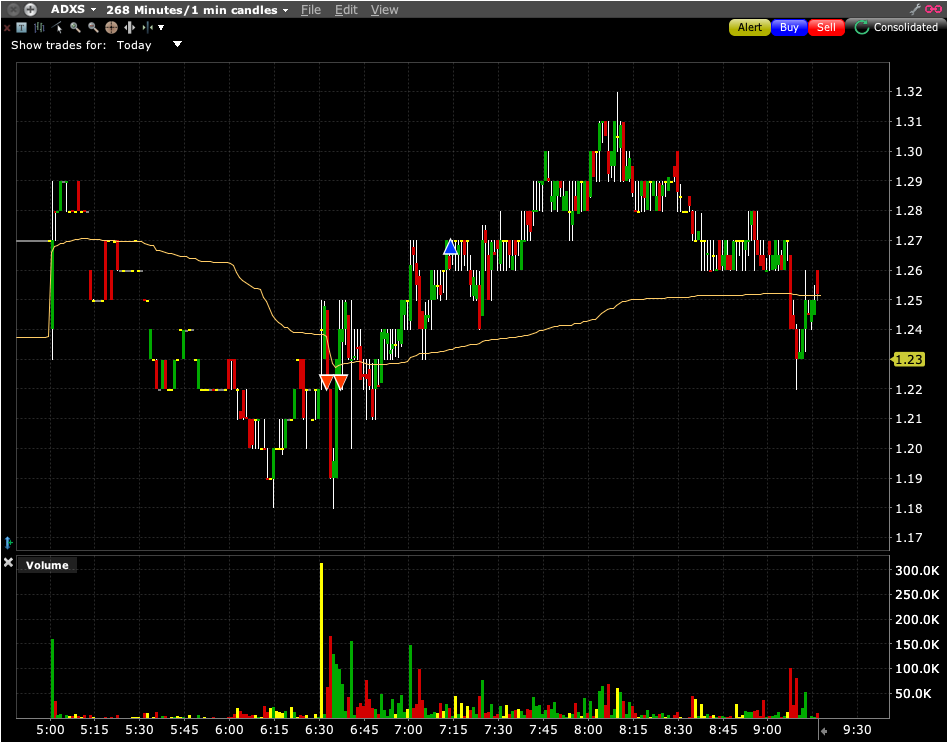Click the vertical line compress arrows icon
947x742 pixels.
point(147,27)
